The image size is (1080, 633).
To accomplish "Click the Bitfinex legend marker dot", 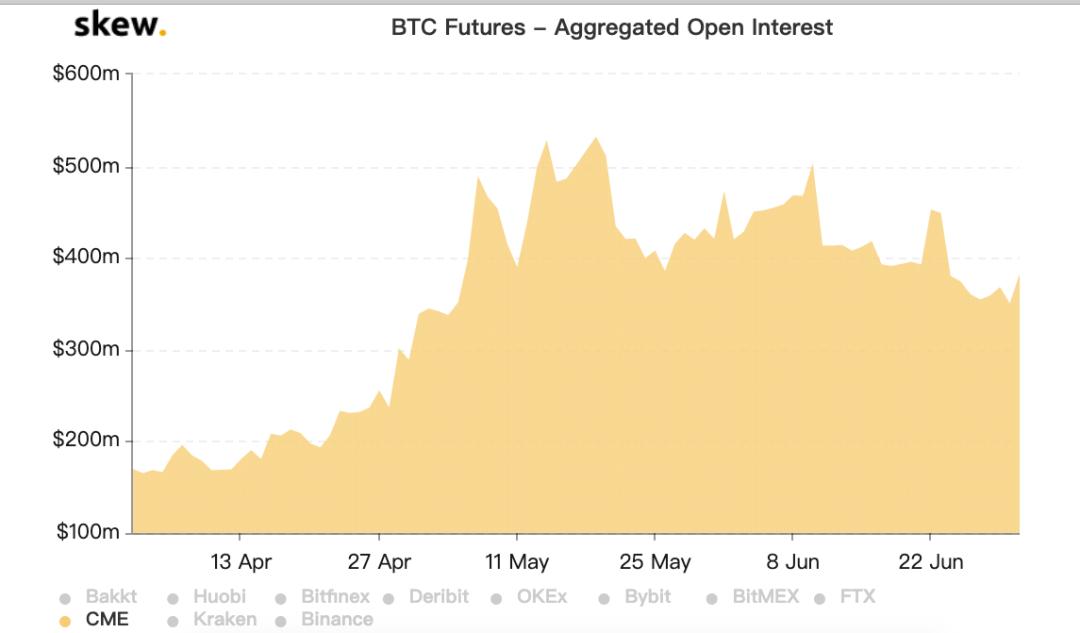I will (281, 599).
